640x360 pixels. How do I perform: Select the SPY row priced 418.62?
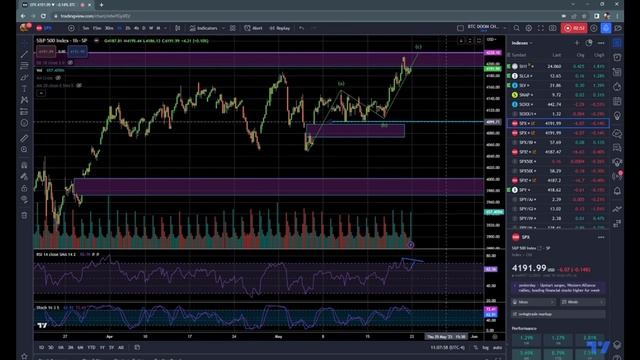tap(558, 190)
